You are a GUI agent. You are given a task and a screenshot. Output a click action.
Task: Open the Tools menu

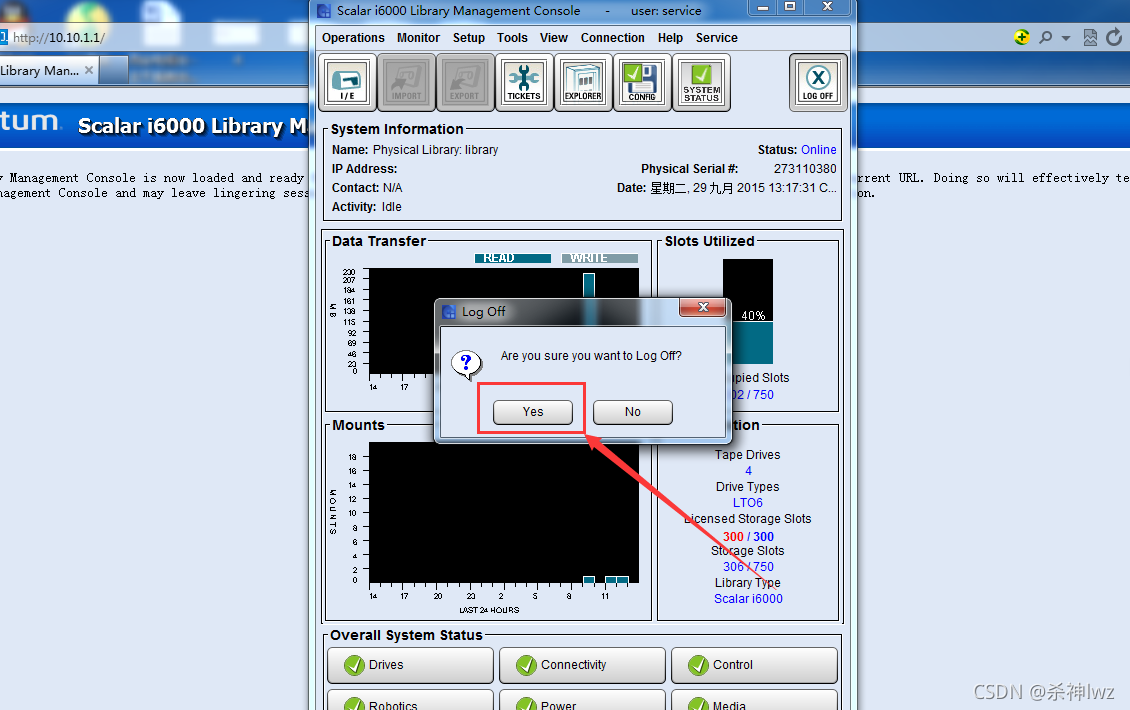point(512,37)
